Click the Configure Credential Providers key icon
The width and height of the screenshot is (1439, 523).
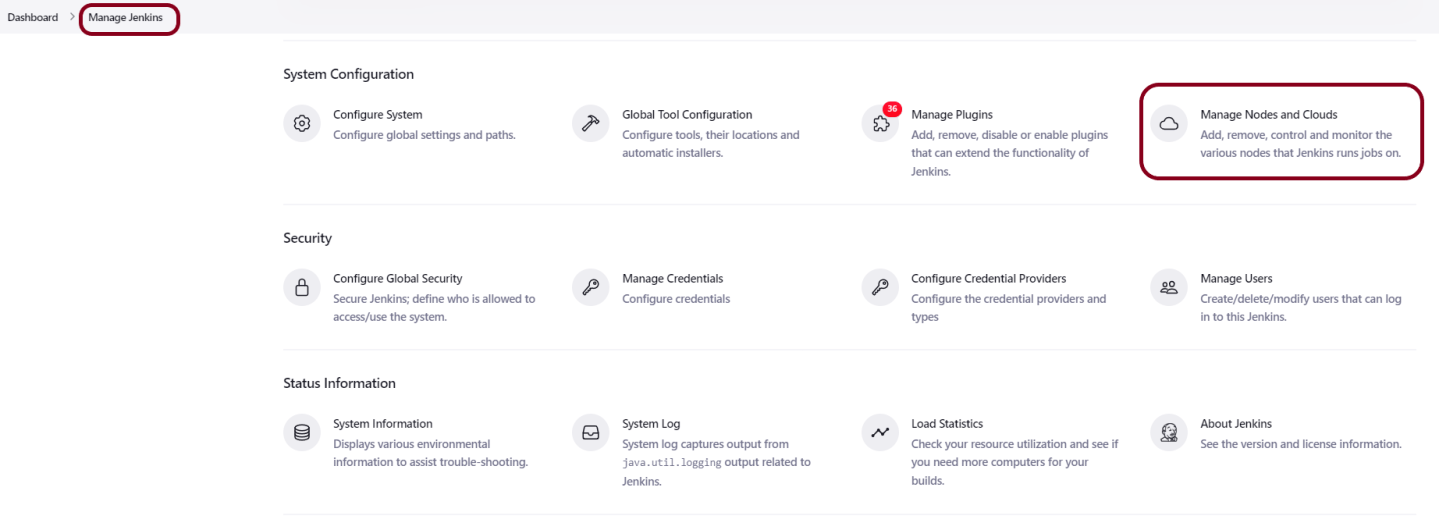[x=879, y=288]
